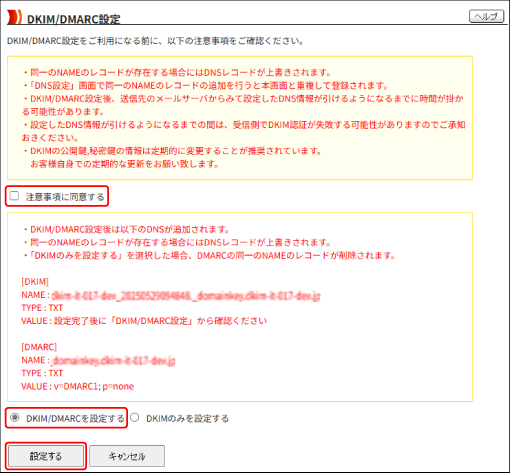Click the DKIM/DMARC設定 page heading

coord(73,19)
